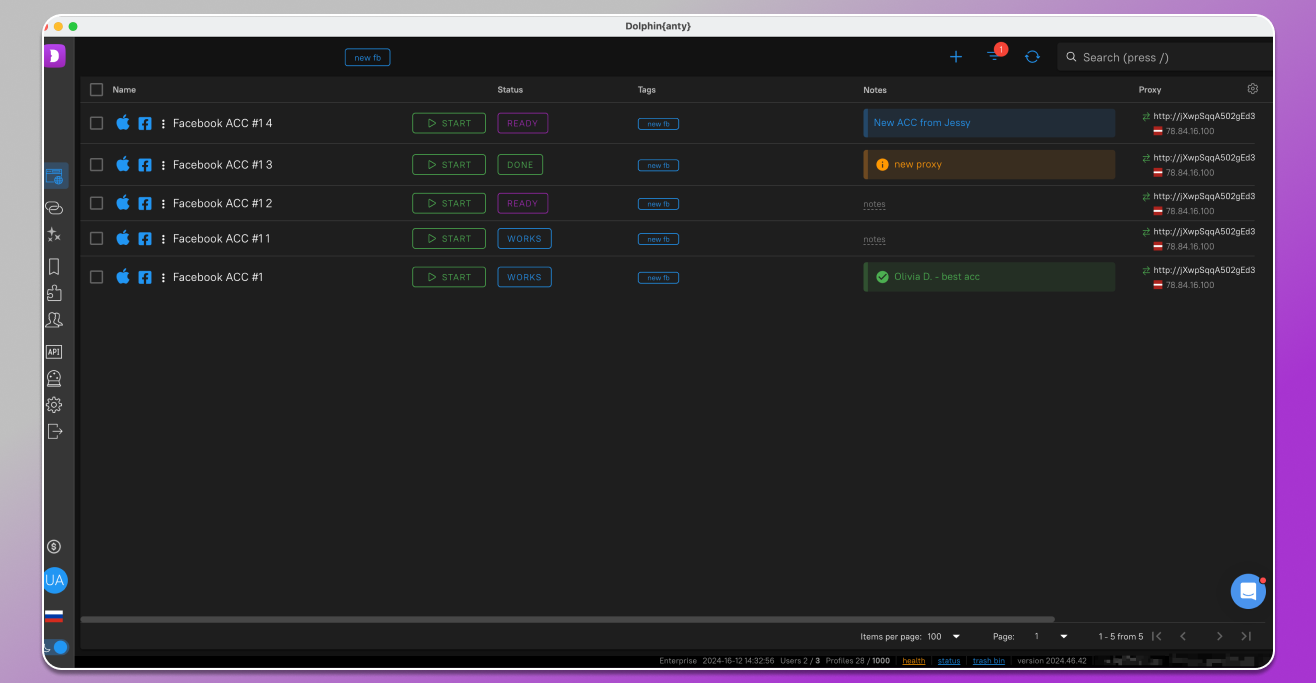Open the support chat bubble

click(1247, 591)
